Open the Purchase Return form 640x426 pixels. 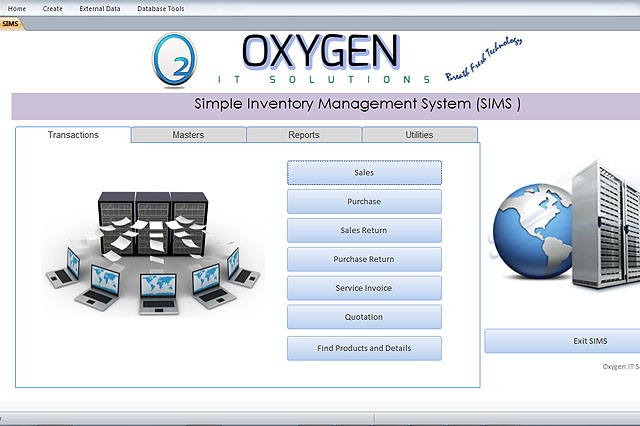pyautogui.click(x=364, y=259)
